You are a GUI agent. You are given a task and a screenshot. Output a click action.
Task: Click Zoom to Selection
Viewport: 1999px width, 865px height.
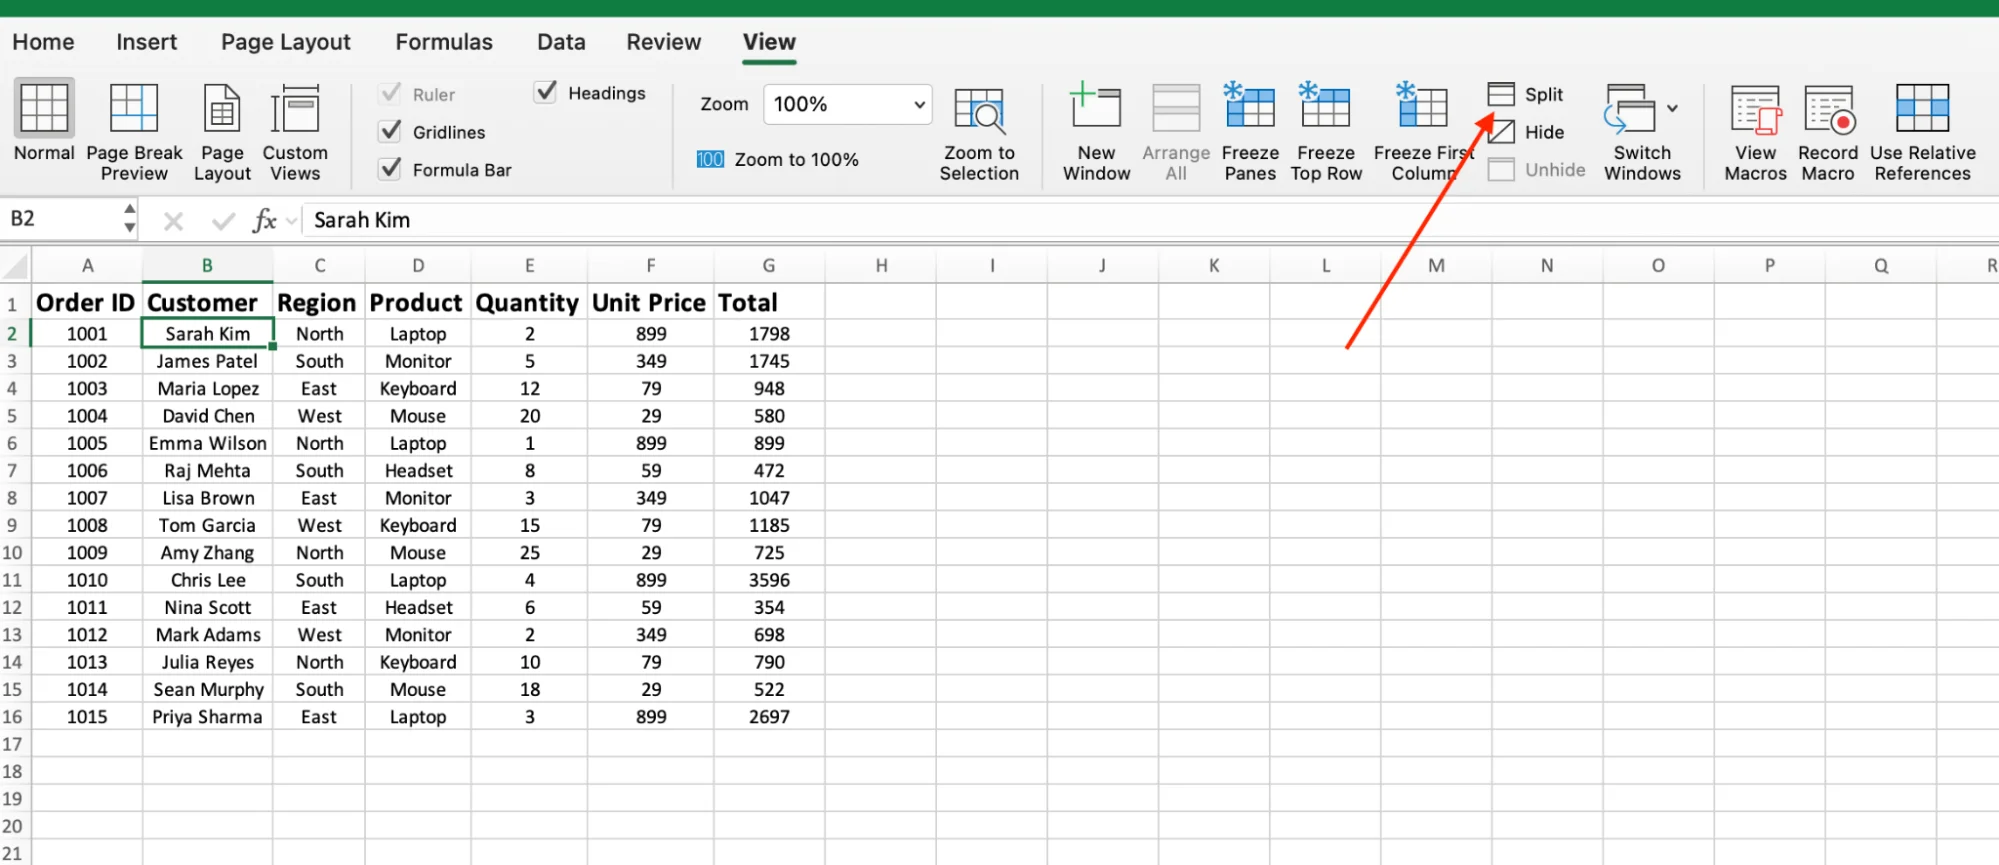(x=979, y=133)
